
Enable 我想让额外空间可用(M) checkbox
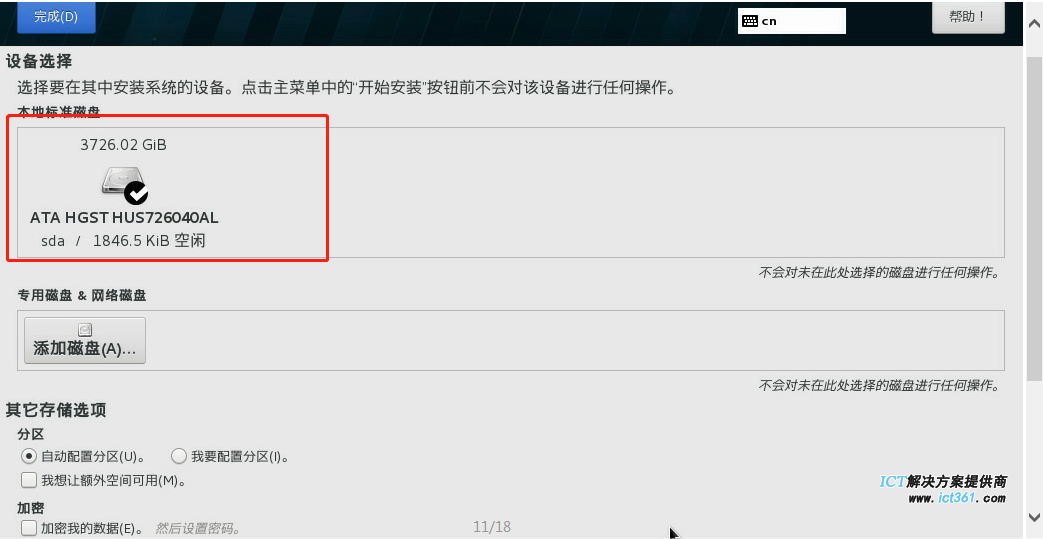click(29, 480)
